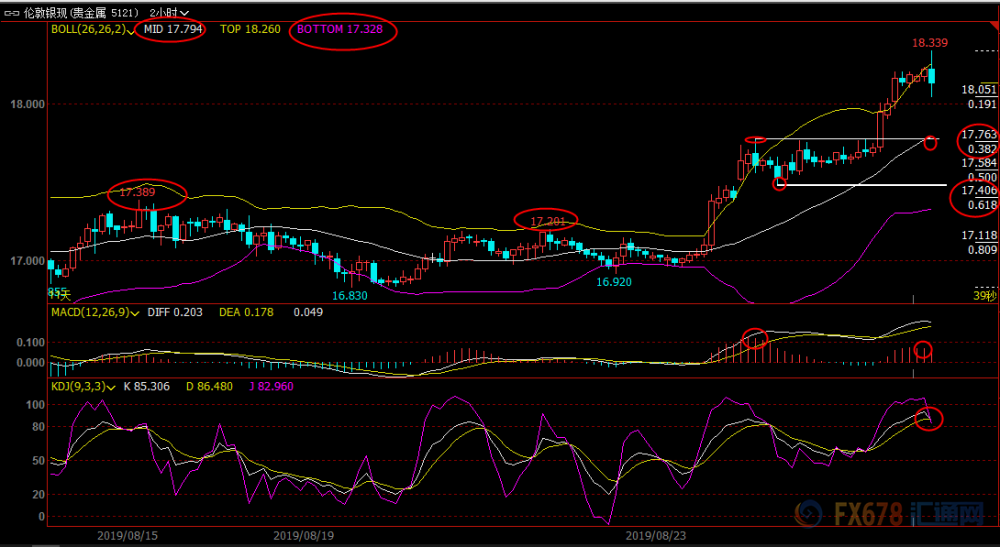Screen dimensions: 1000x547
Task: Click the 17.118 level on right axis
Action: (x=979, y=235)
